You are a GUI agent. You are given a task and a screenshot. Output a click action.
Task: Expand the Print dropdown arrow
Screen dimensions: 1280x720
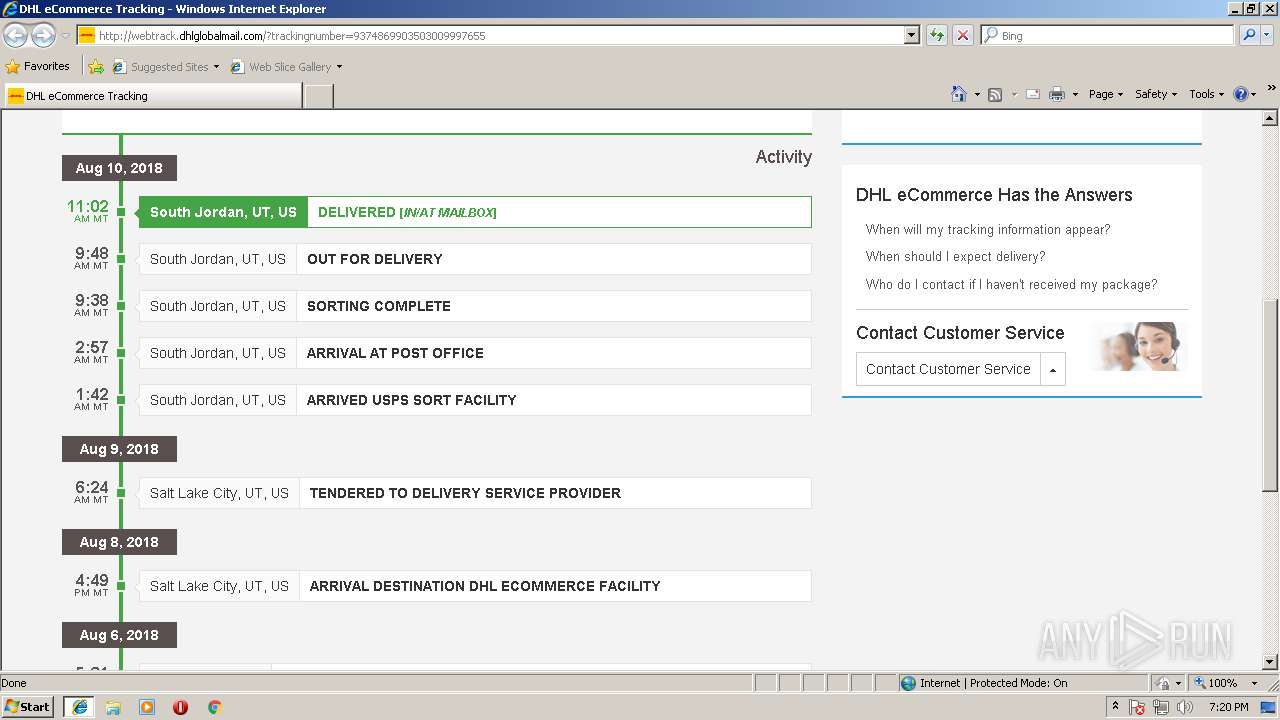1075,95
